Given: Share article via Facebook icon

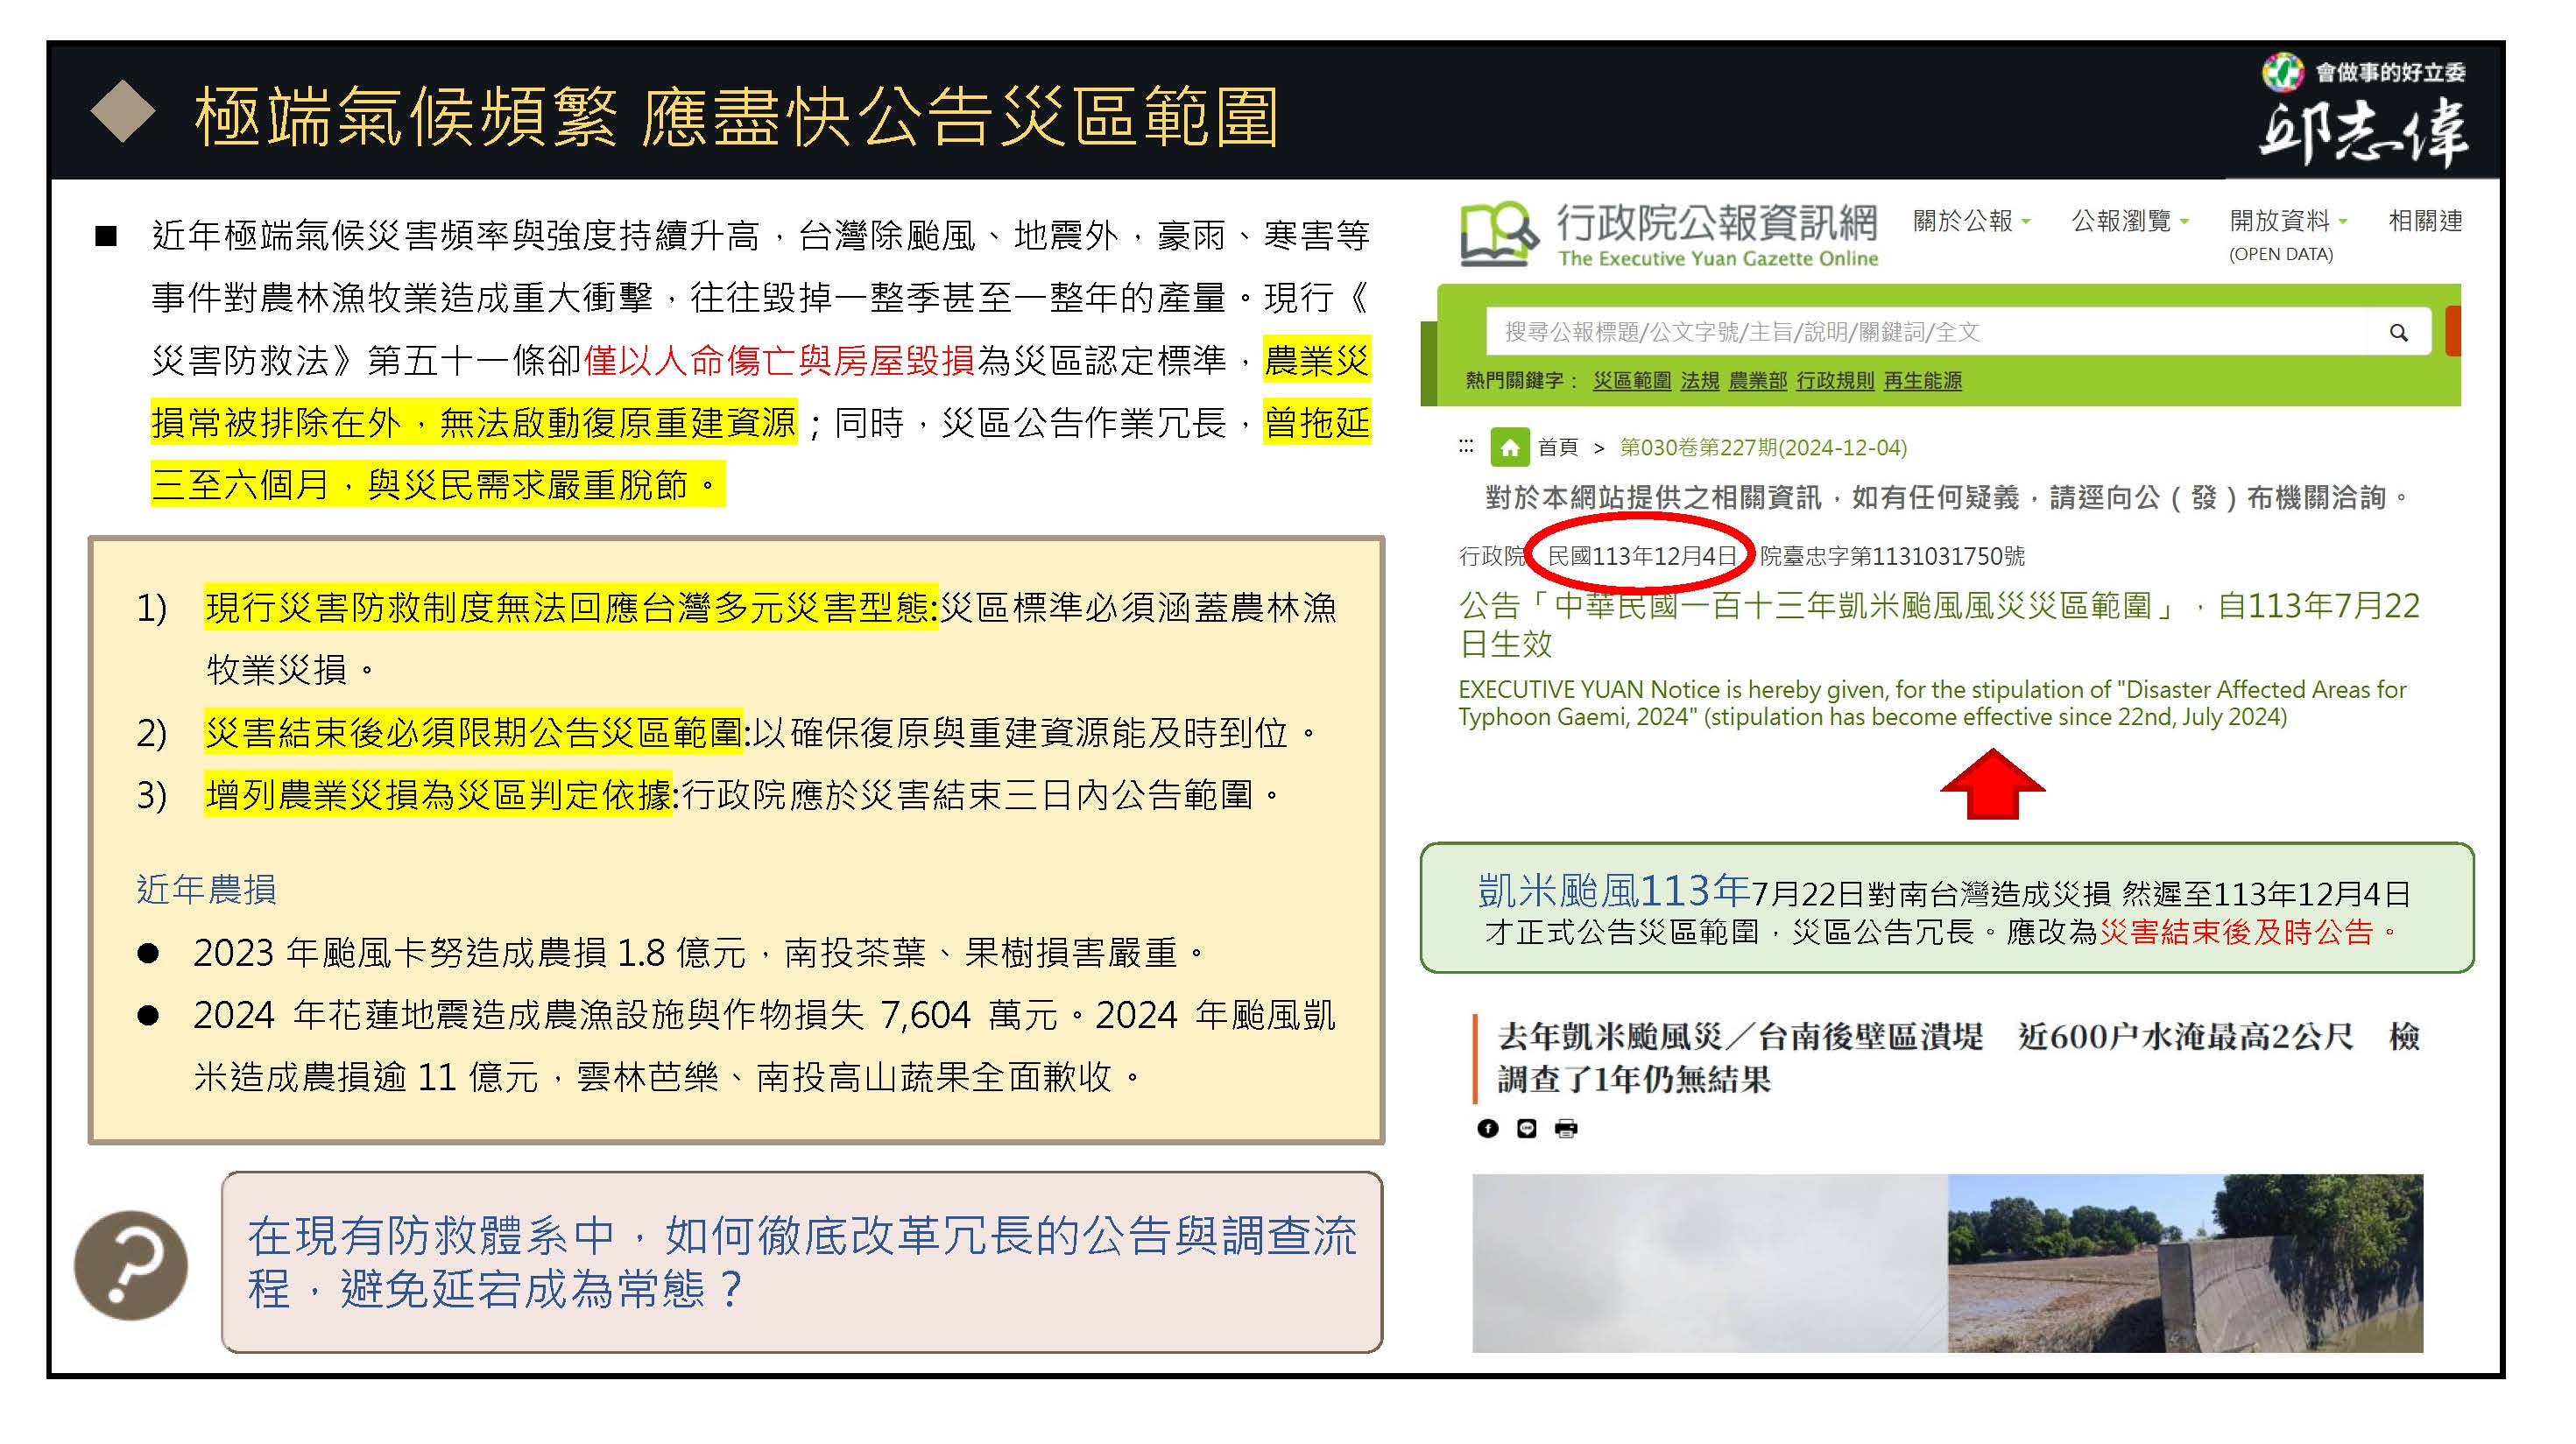Looking at the screenshot, I should pos(1487,1129).
